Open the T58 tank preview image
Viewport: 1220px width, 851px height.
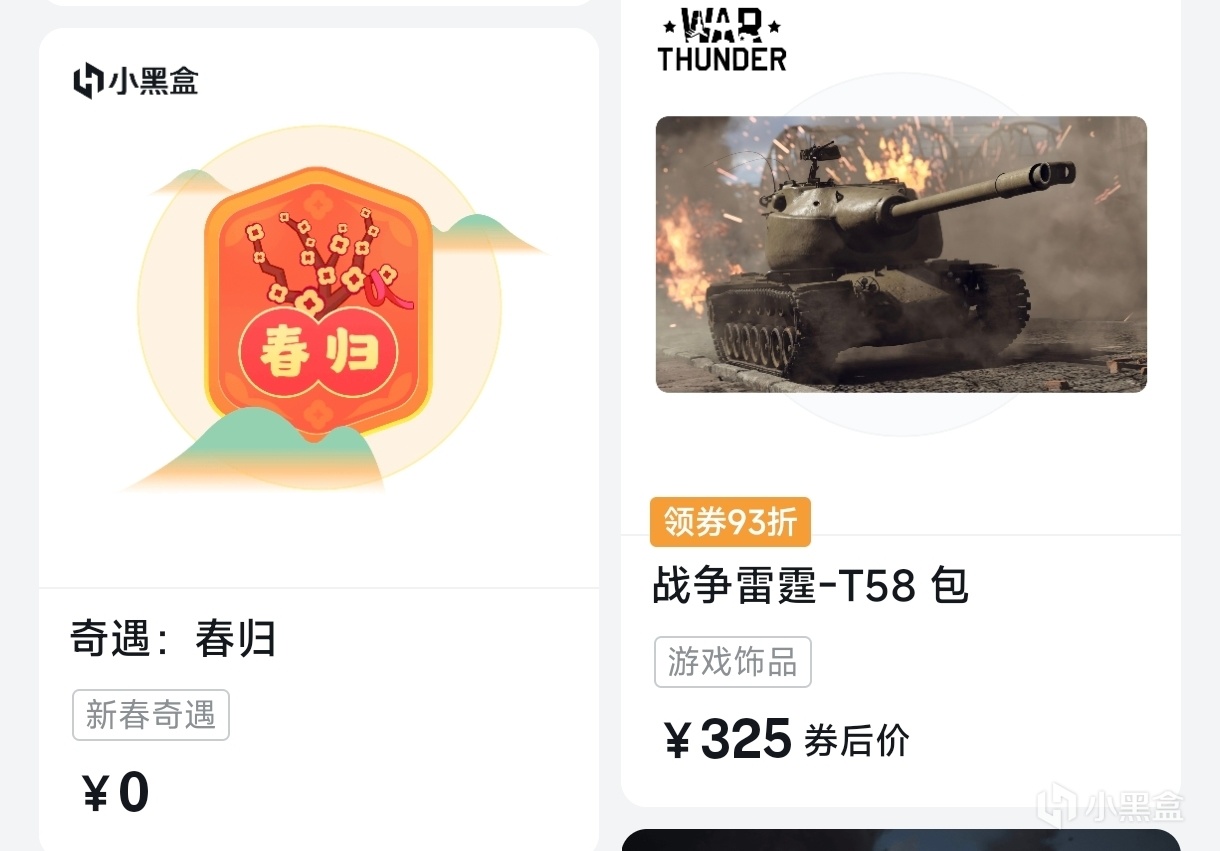pos(901,254)
